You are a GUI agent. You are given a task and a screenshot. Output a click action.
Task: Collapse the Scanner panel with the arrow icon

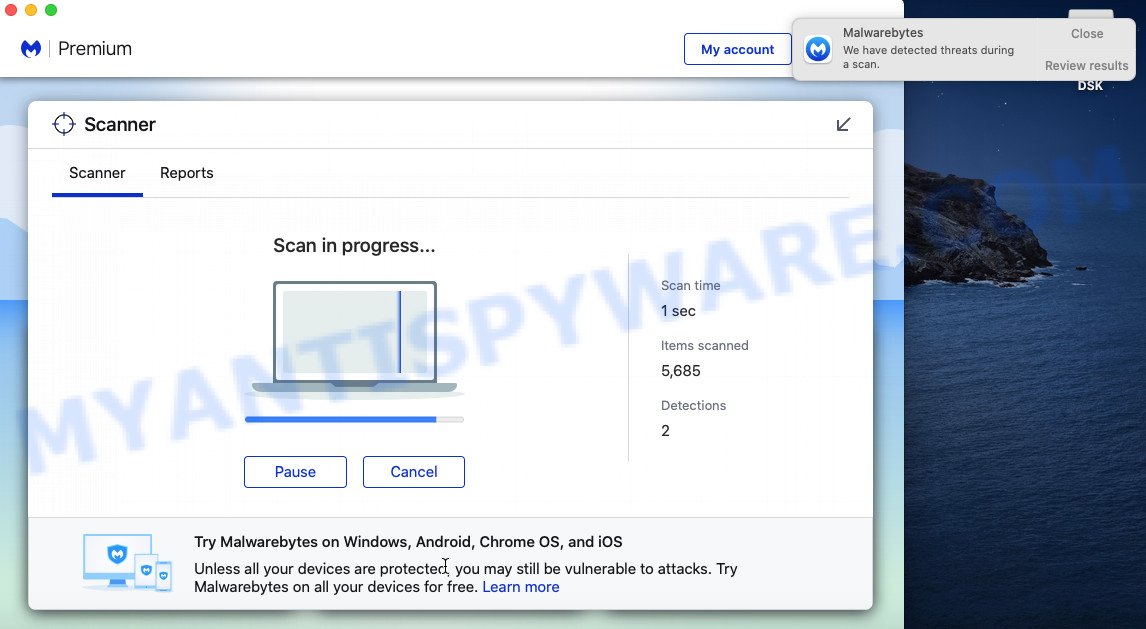pyautogui.click(x=843, y=124)
